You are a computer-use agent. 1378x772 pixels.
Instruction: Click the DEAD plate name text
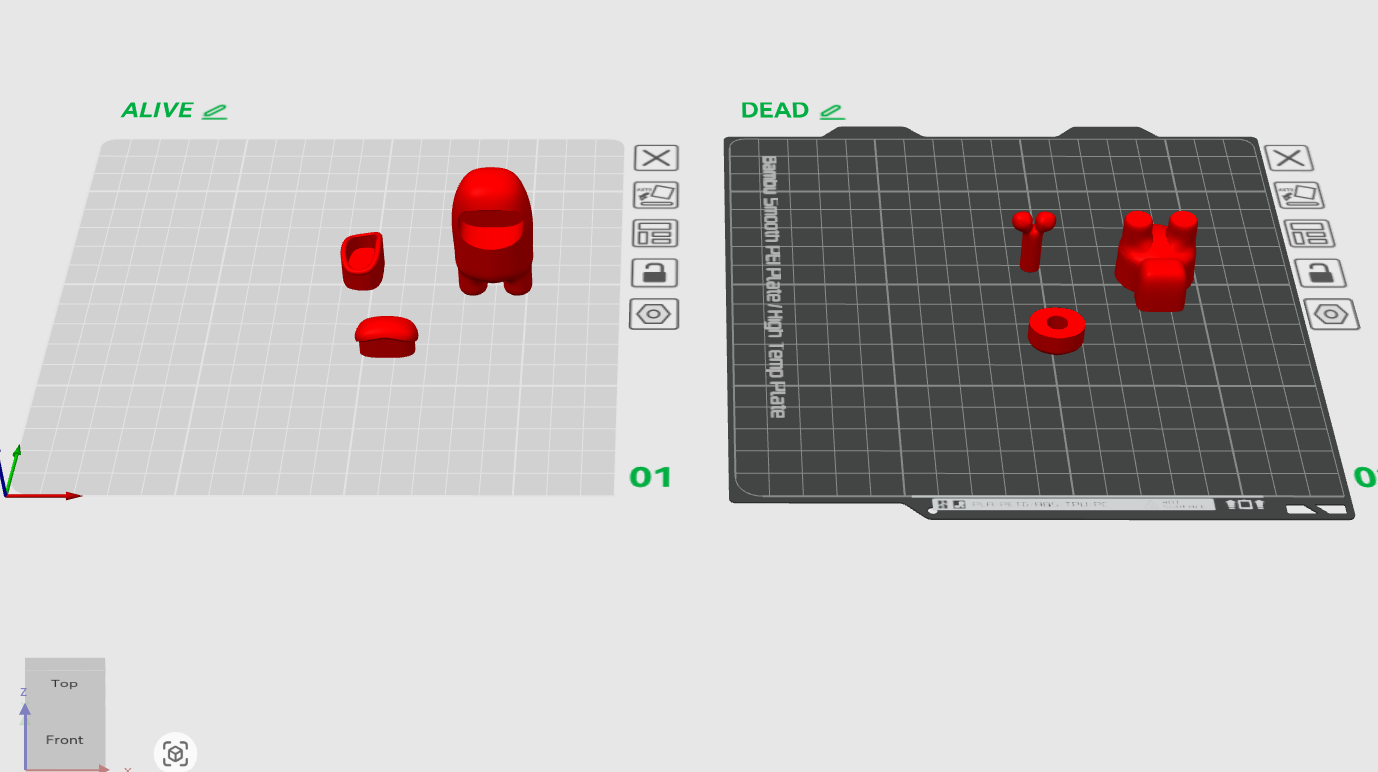coord(775,111)
